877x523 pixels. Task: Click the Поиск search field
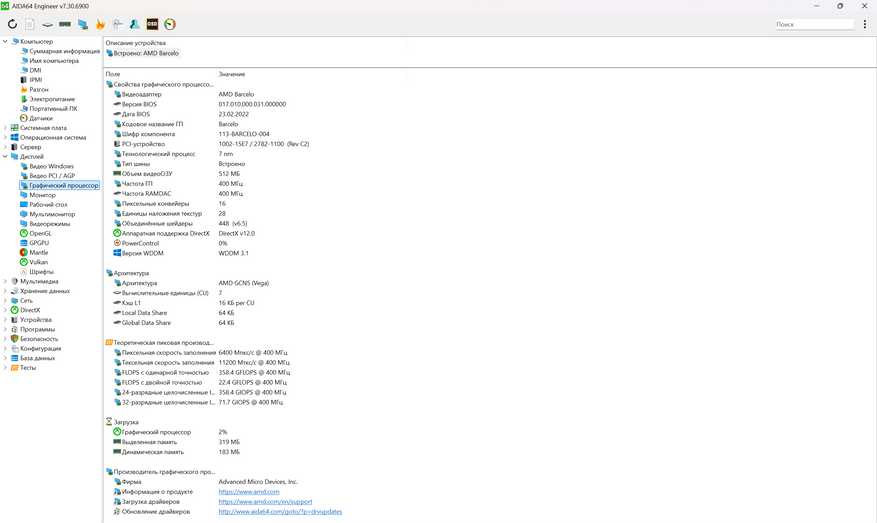click(x=814, y=24)
